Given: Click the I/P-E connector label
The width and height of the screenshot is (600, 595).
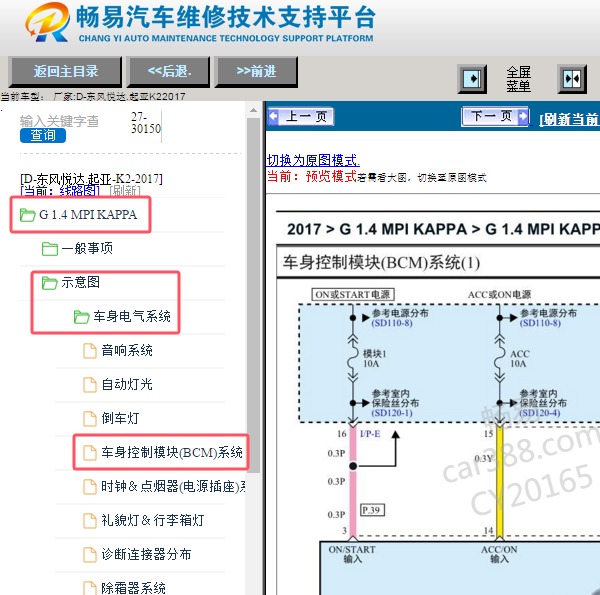Looking at the screenshot, I should pos(370,434).
